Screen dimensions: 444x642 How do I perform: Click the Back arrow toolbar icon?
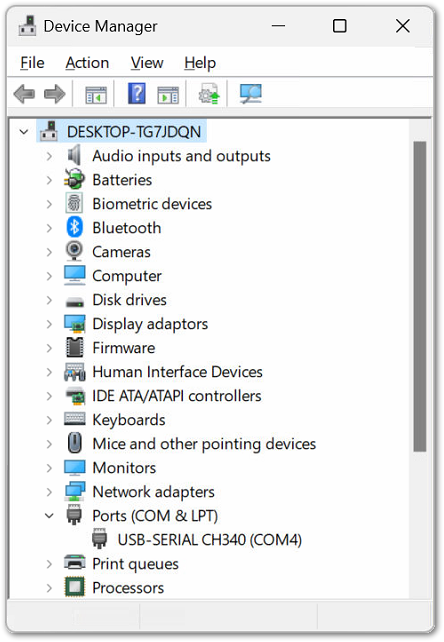click(24, 94)
